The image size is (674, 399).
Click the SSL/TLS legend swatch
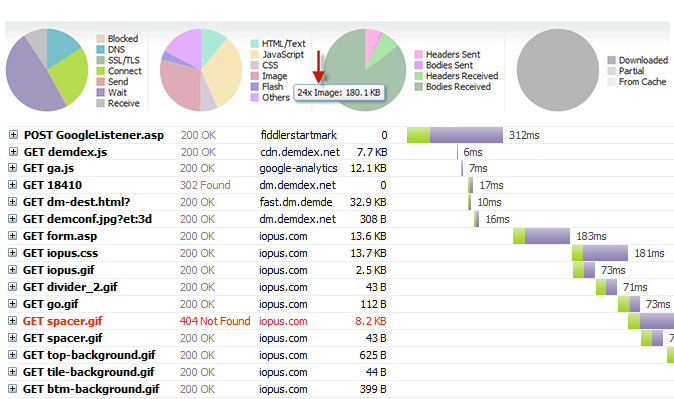(x=101, y=60)
